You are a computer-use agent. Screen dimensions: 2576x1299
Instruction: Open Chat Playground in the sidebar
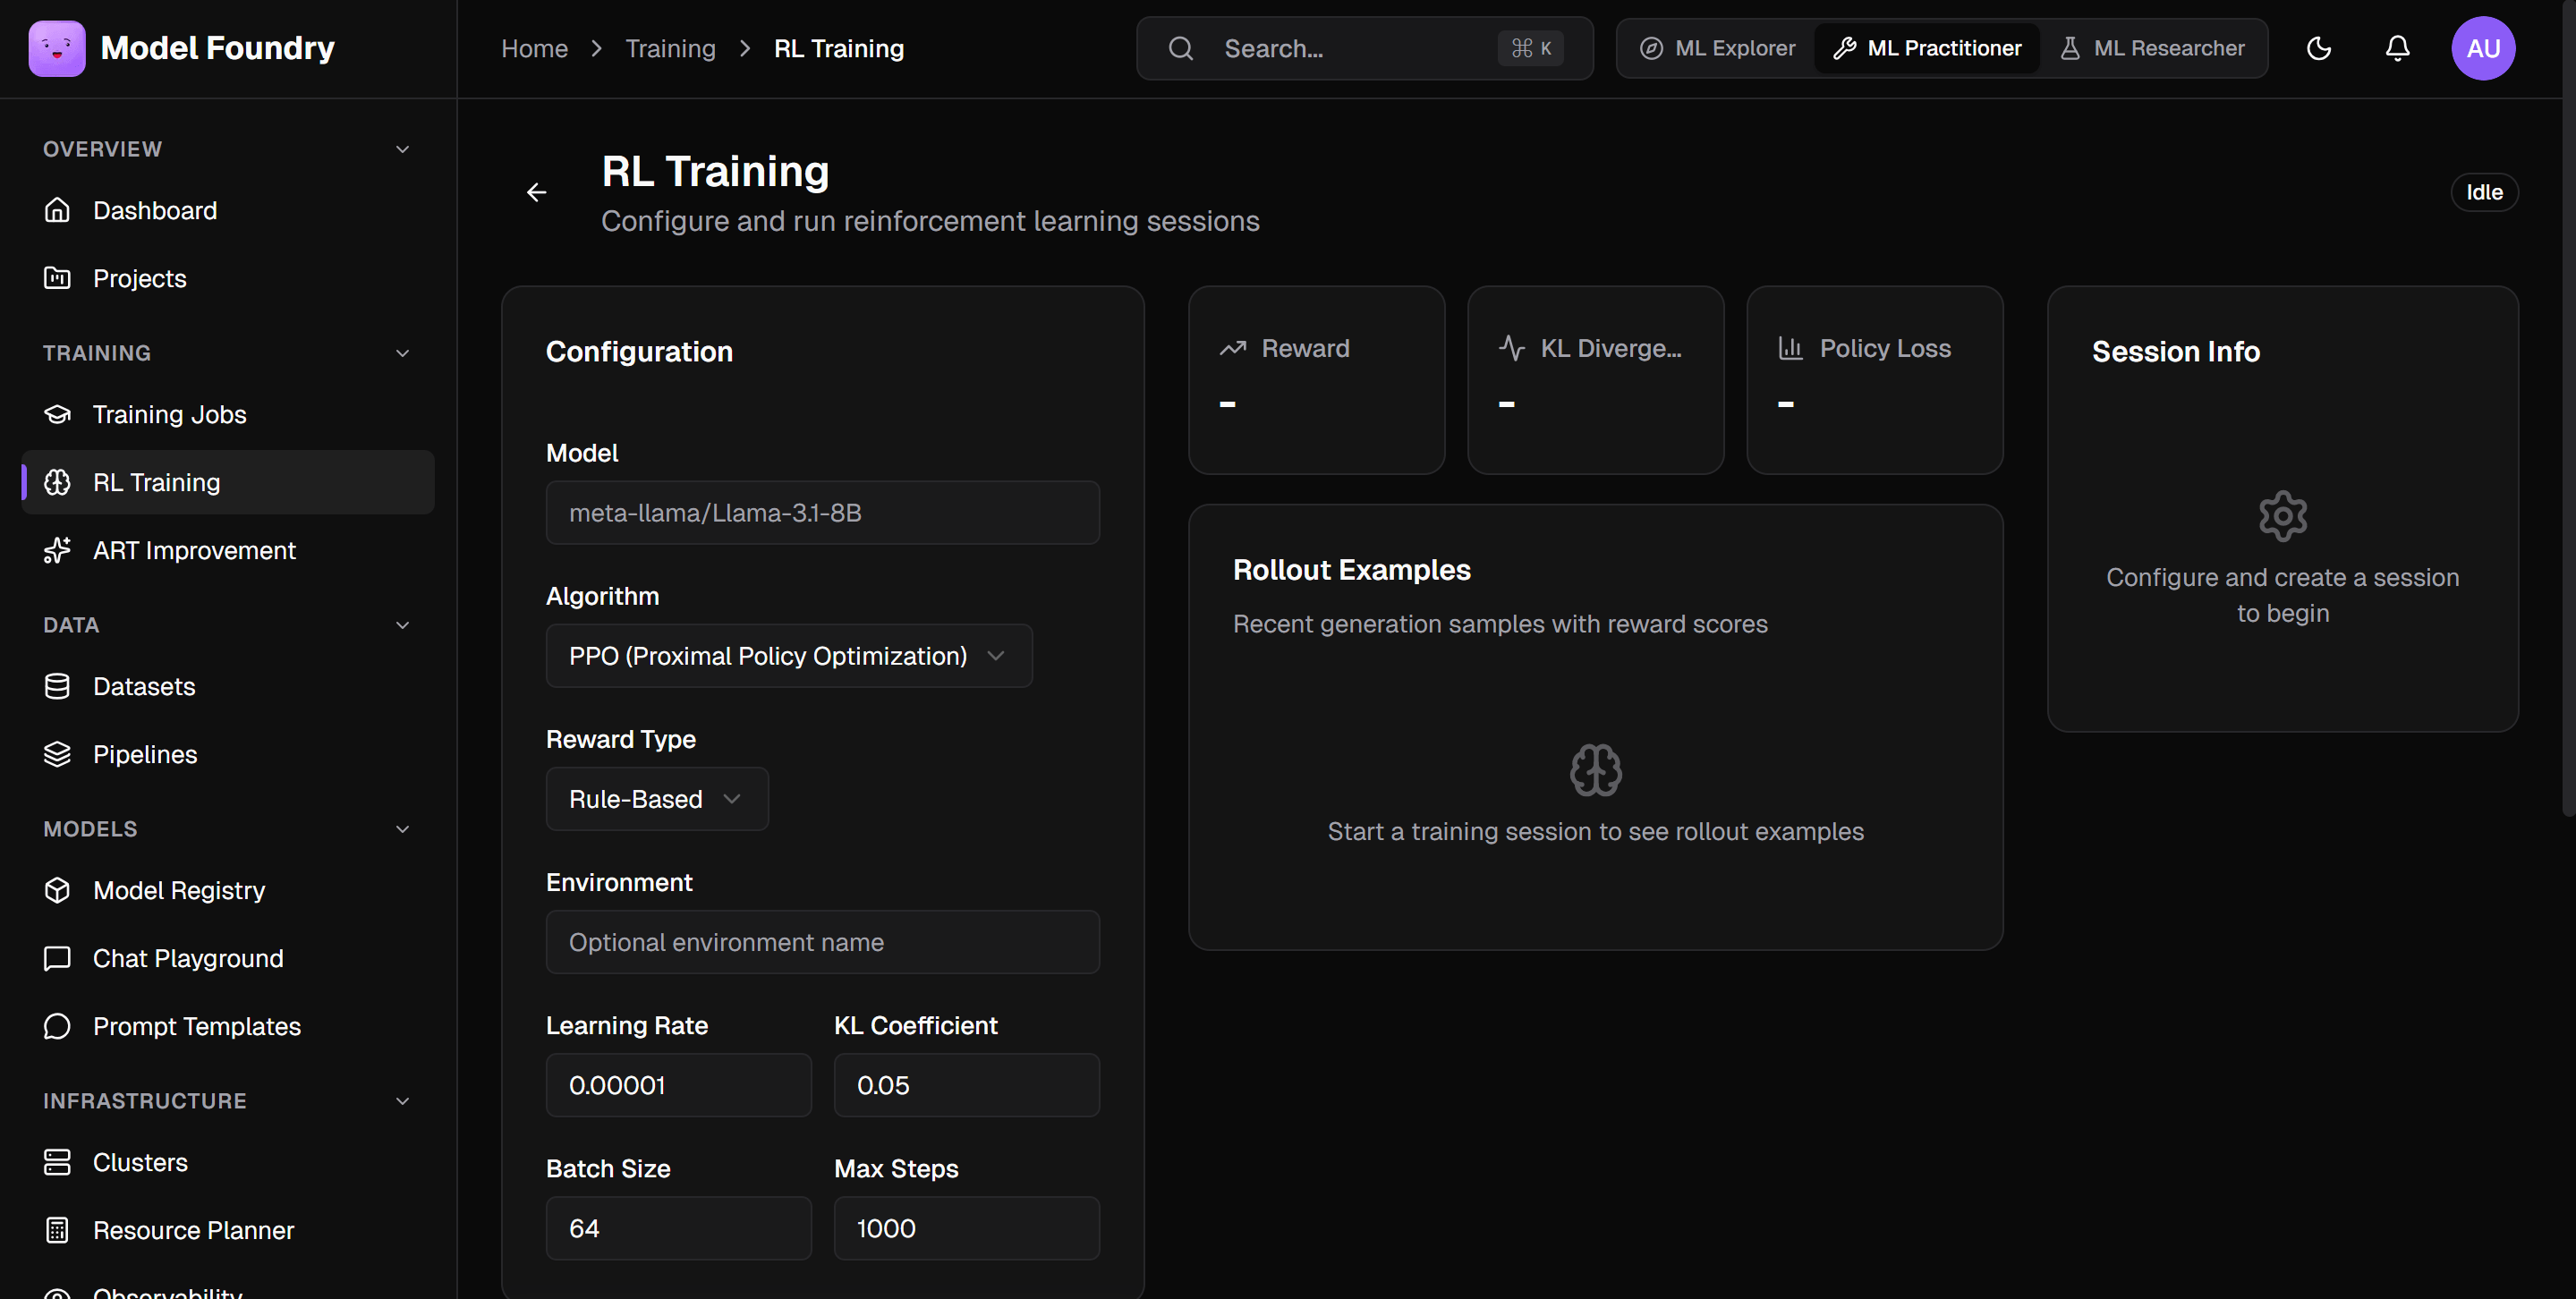[x=228, y=958]
